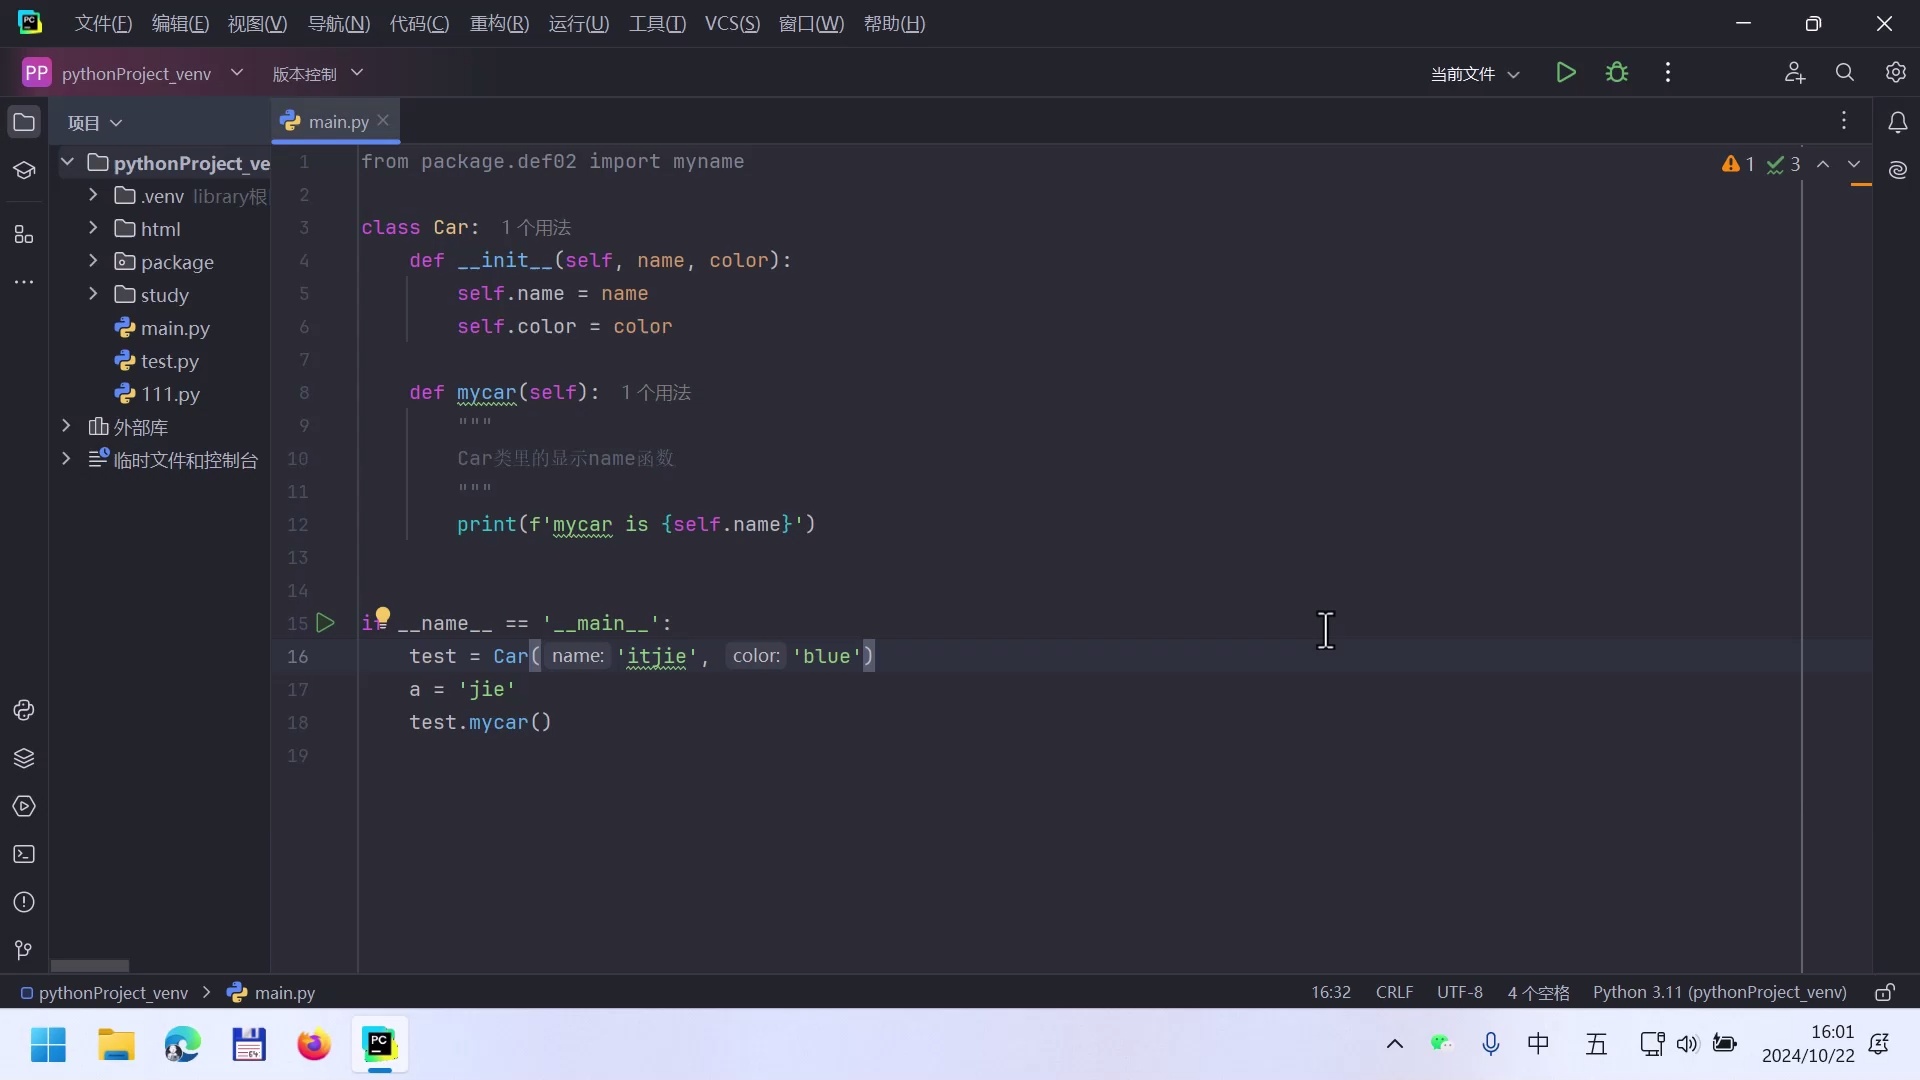The image size is (1920, 1080).
Task: Open the 版本控制 dropdown
Action: (x=317, y=74)
